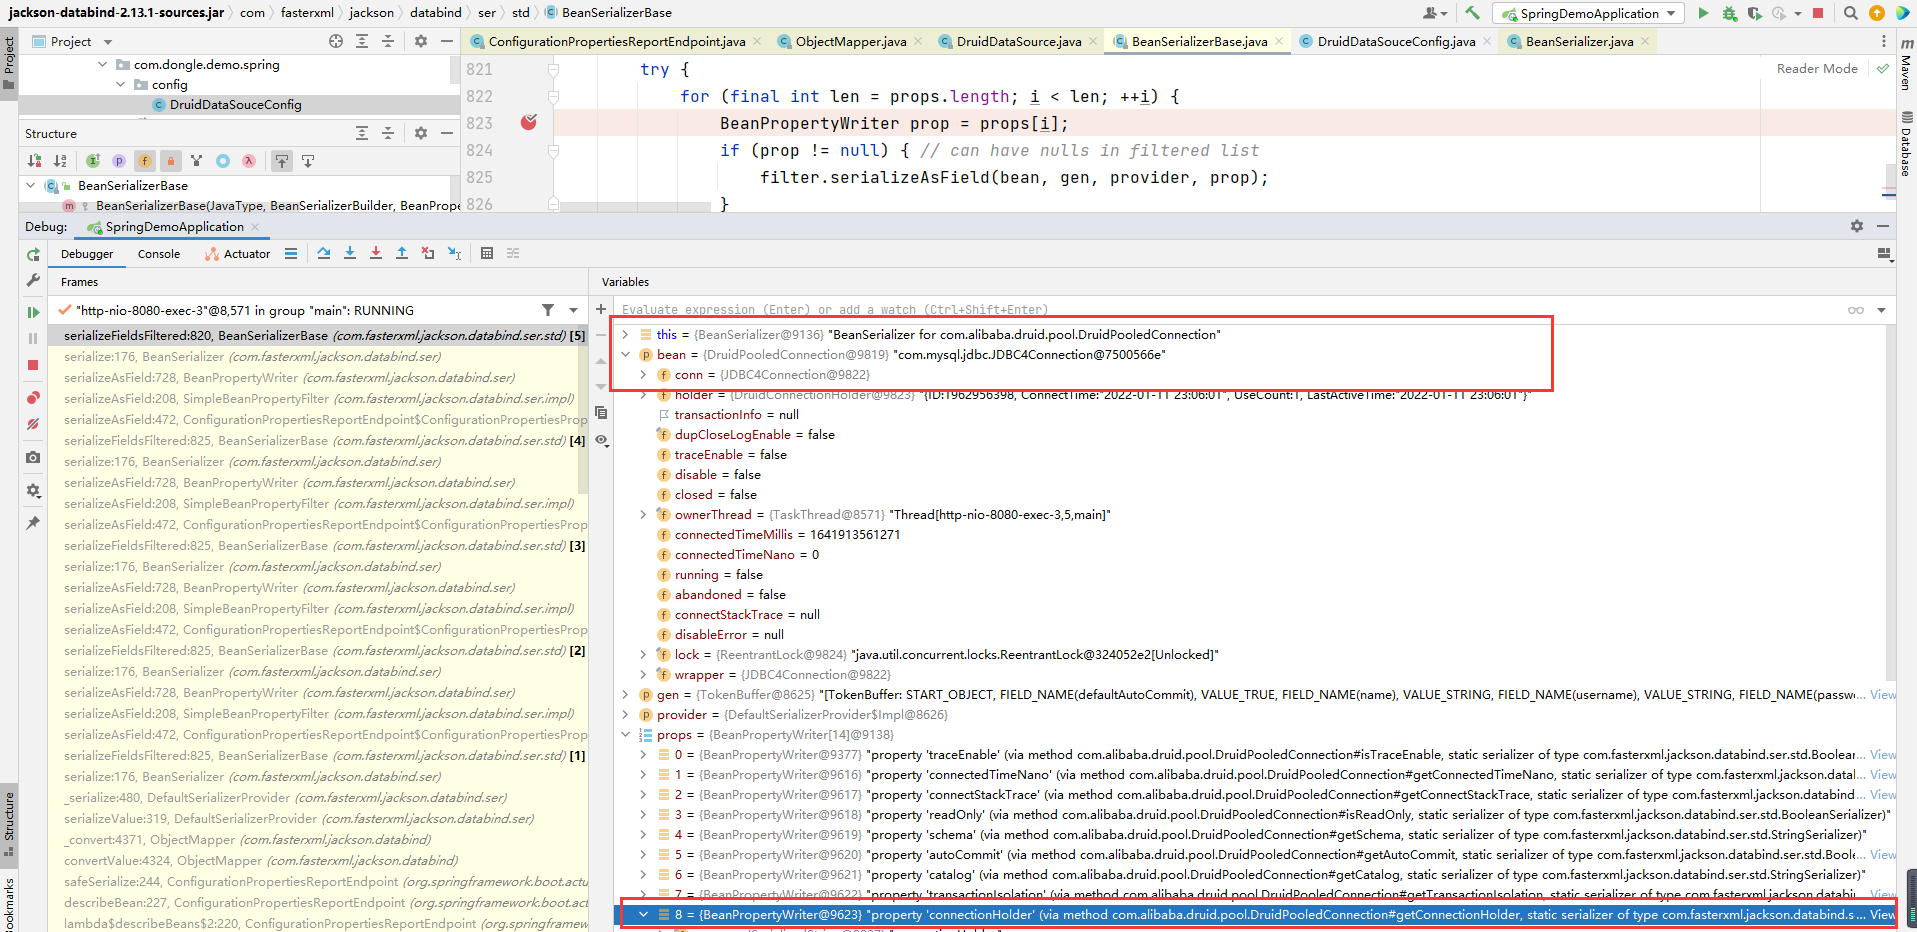Open Evaluate Expression calculator icon
1917x932 pixels.
point(487,253)
